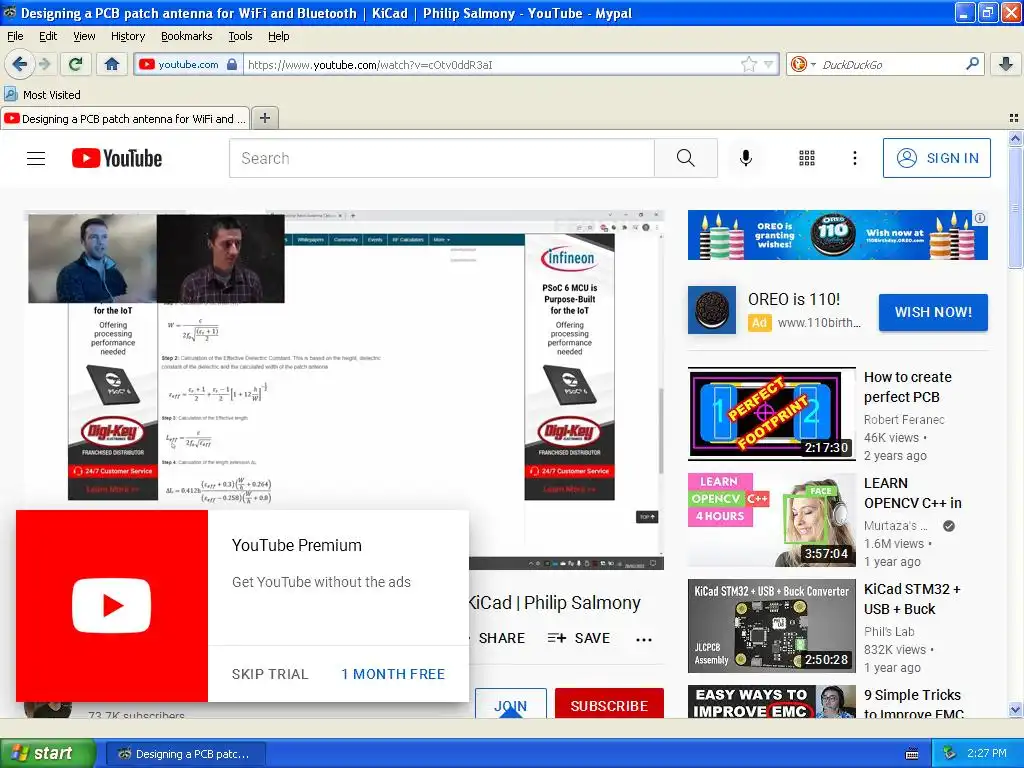Open KiCad STM32 + USB + Buck thumbnail
The width and height of the screenshot is (1024, 768).
[772, 626]
